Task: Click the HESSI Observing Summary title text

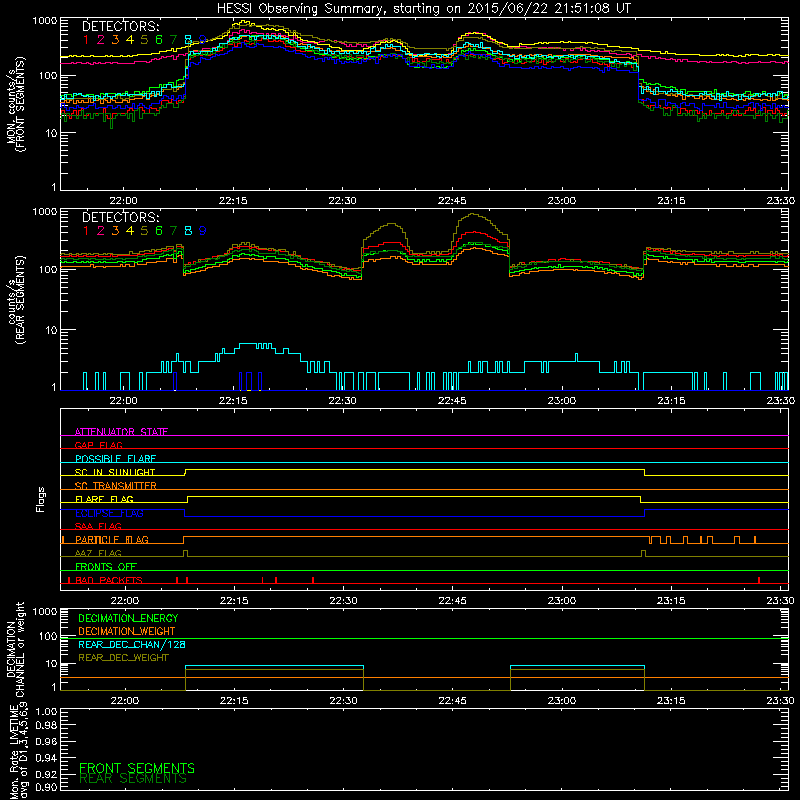Action: click(423, 8)
